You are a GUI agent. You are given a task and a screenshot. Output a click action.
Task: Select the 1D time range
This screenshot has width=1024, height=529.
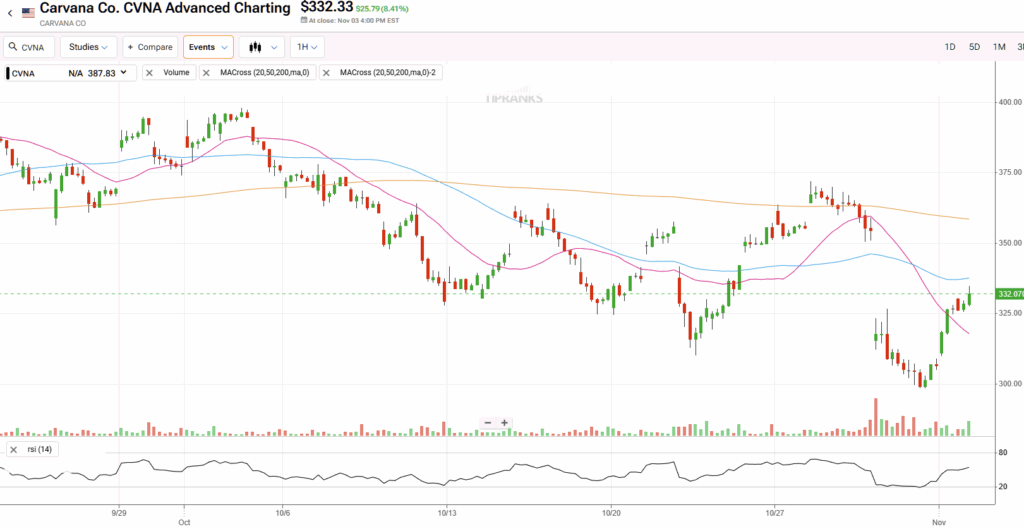click(x=950, y=47)
